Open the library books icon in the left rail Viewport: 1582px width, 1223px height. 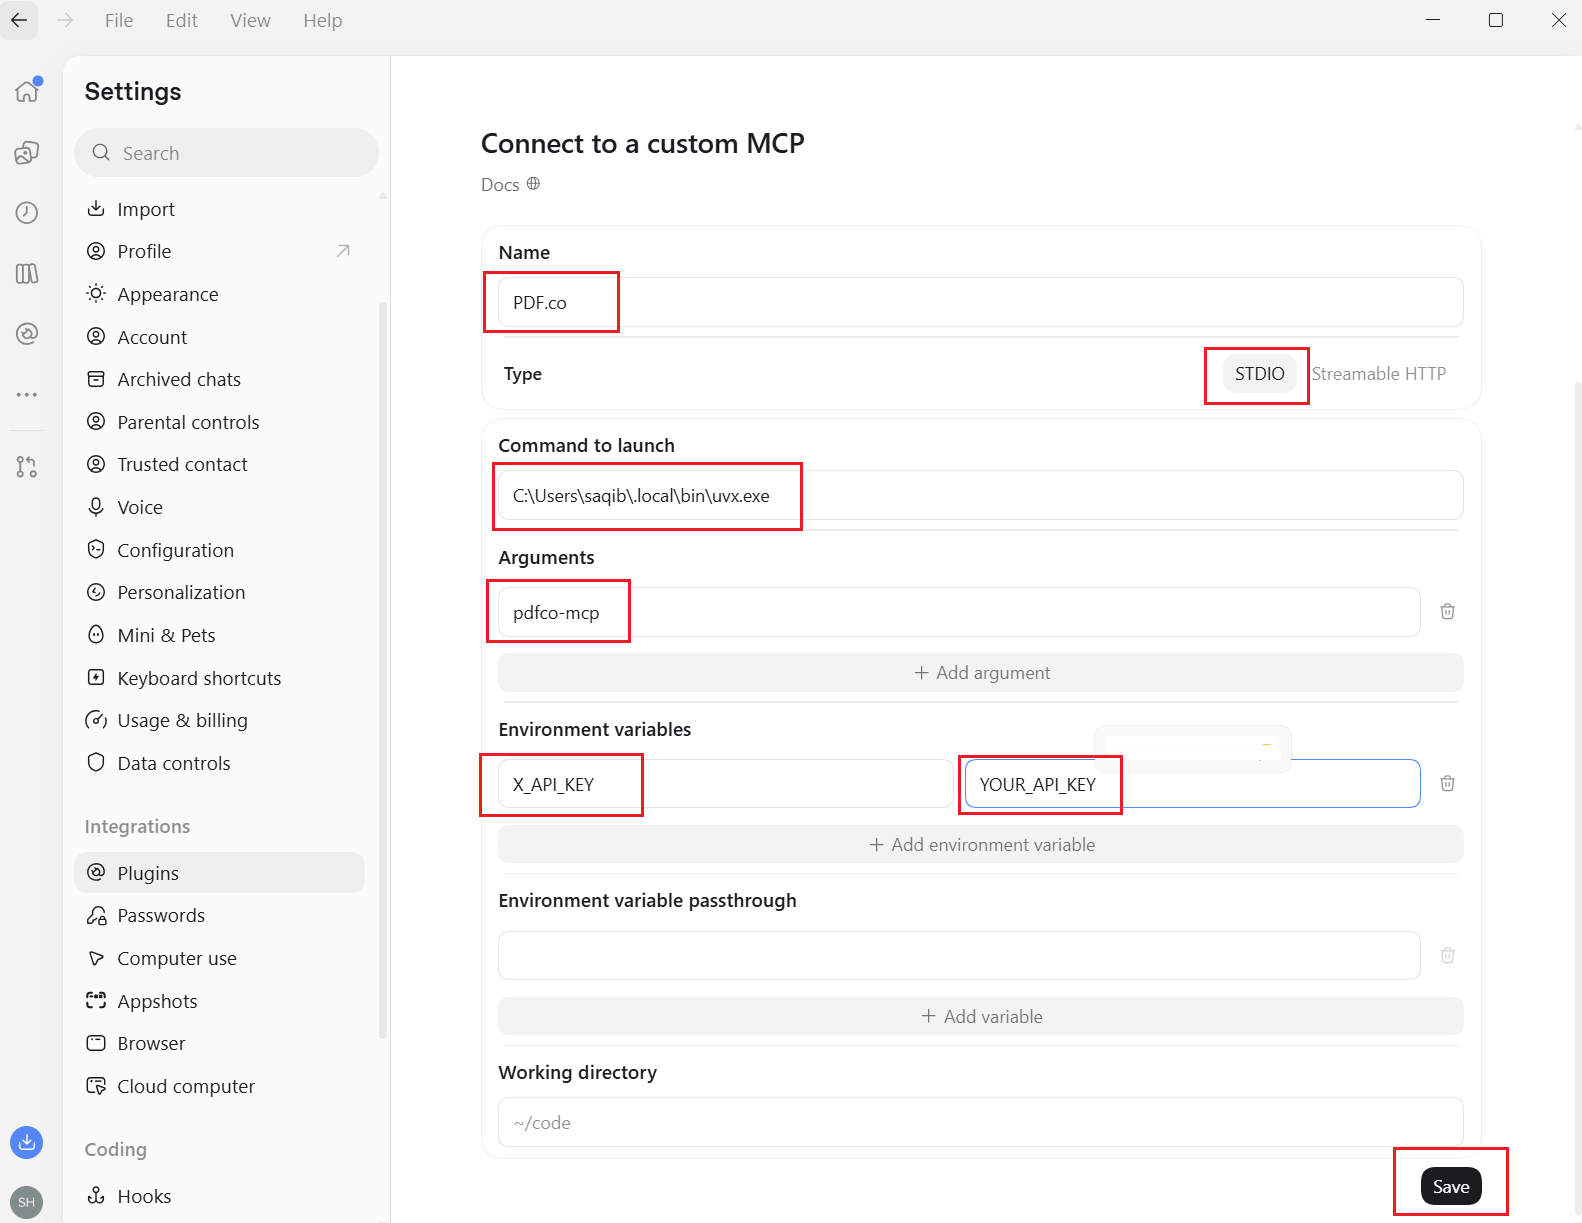point(27,274)
